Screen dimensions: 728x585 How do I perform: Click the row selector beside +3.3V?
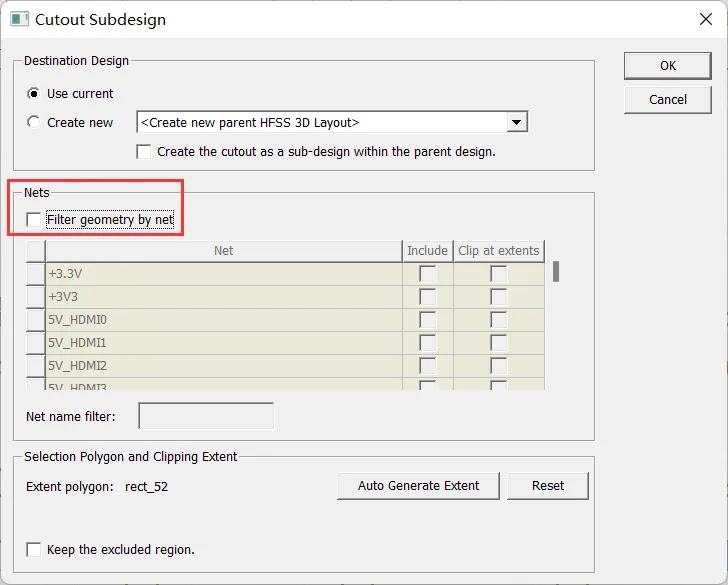(35, 274)
